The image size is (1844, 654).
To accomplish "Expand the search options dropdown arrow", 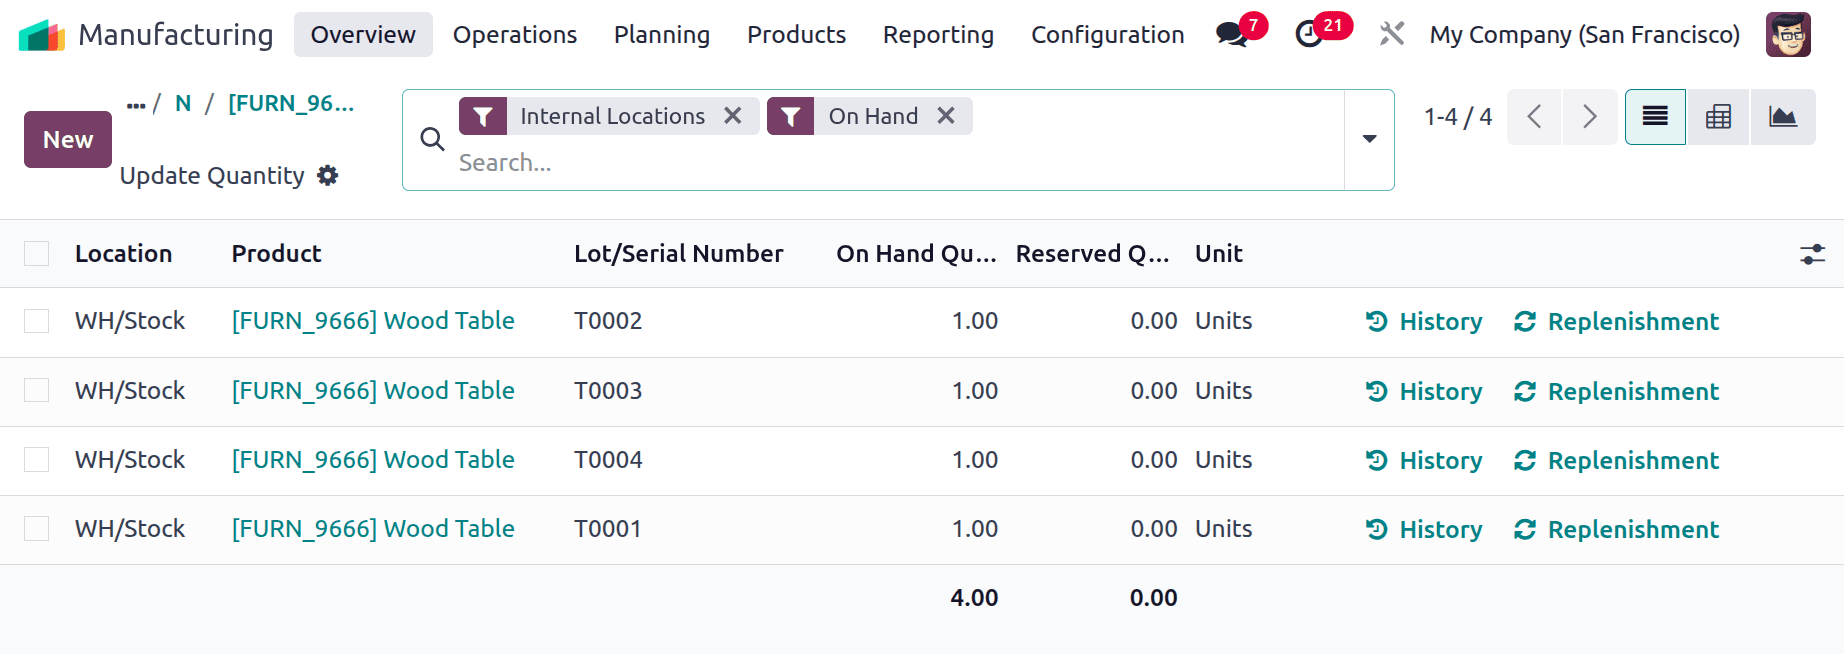I will [1369, 139].
